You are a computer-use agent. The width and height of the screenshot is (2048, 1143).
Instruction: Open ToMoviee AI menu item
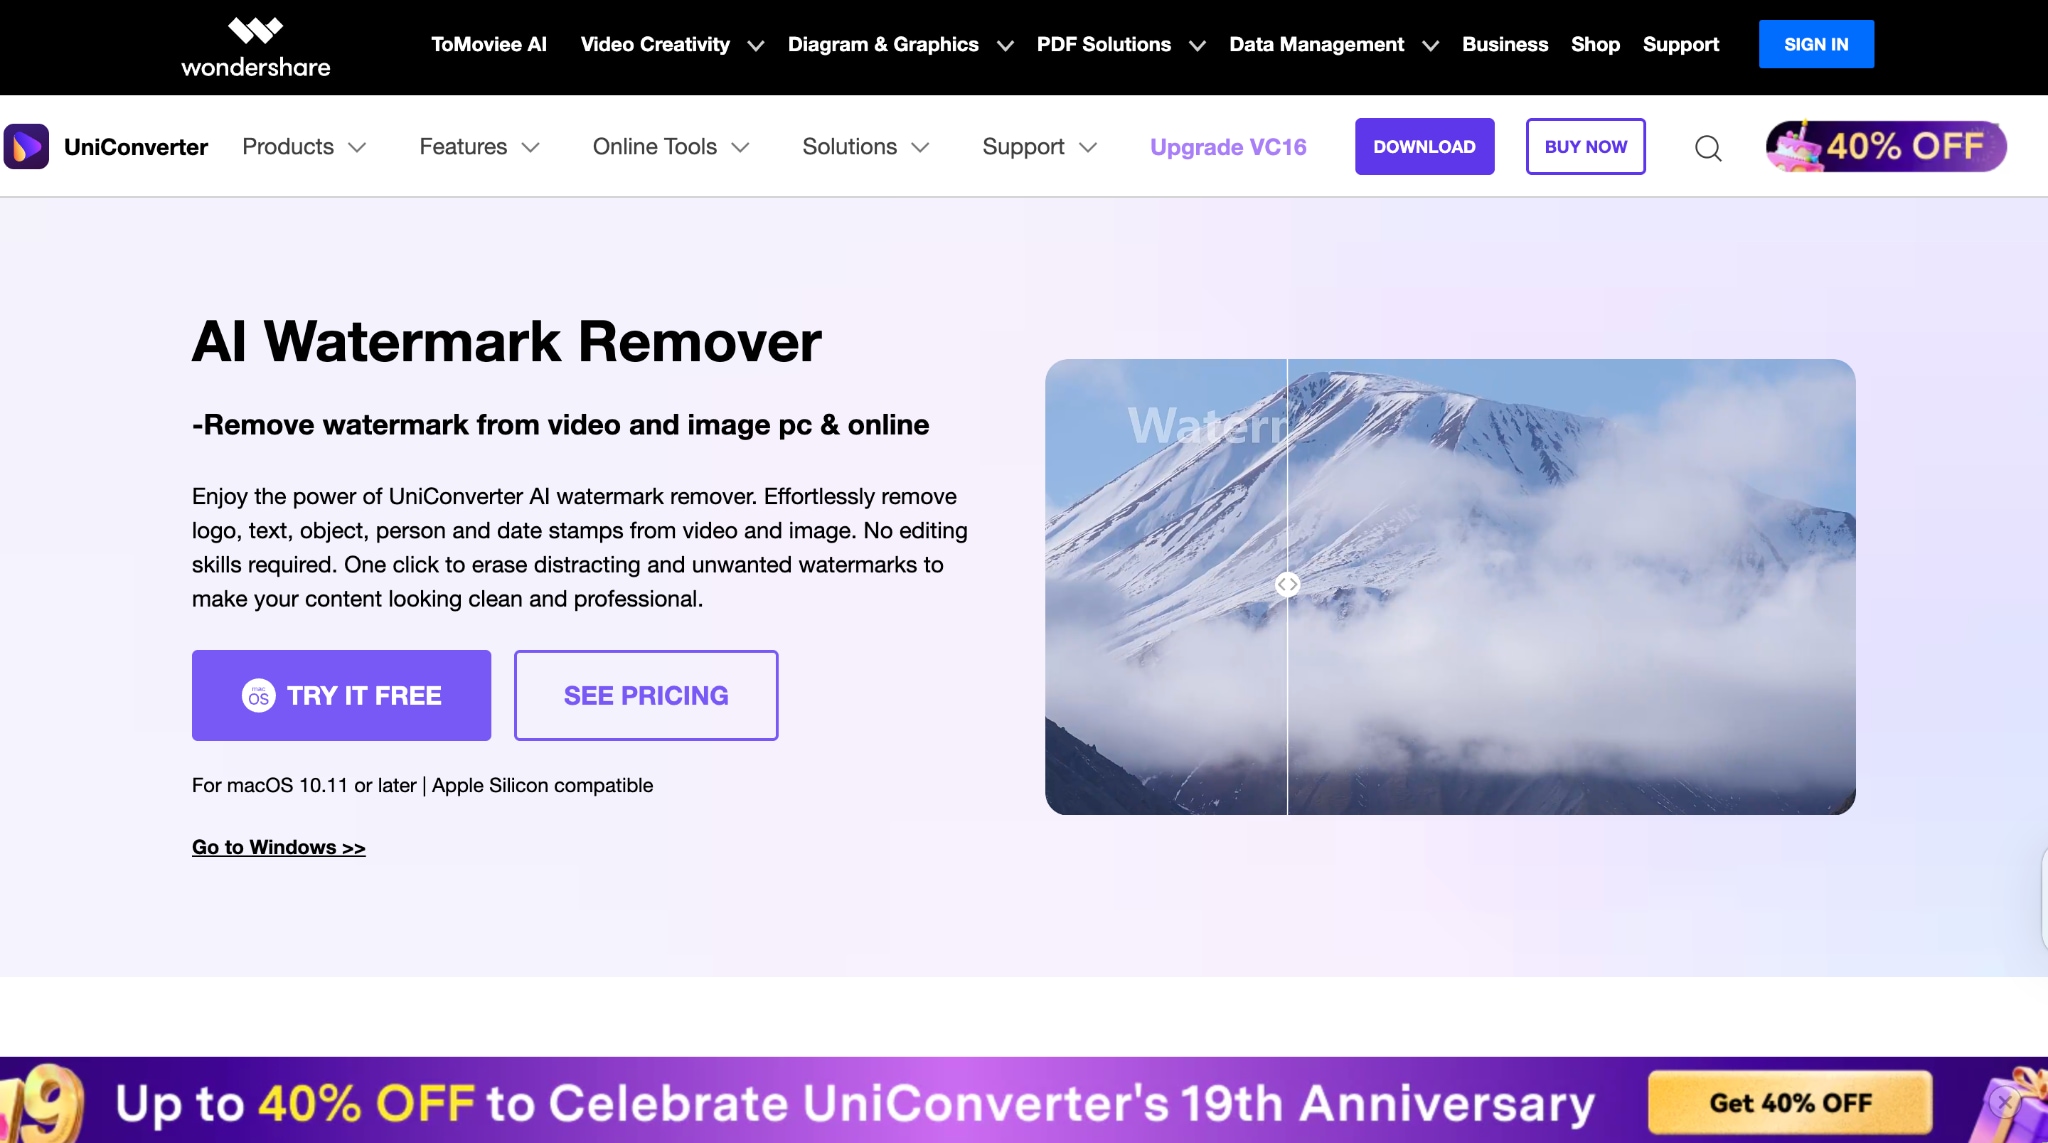489,44
